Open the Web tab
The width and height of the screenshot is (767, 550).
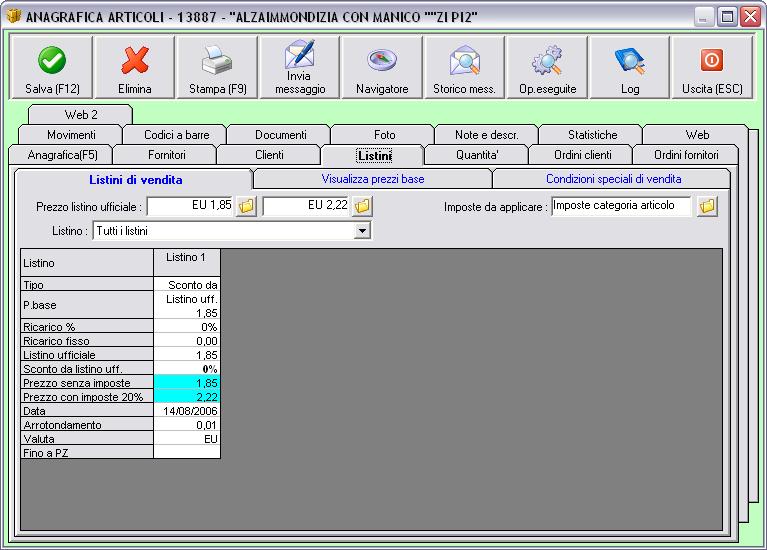coord(697,135)
